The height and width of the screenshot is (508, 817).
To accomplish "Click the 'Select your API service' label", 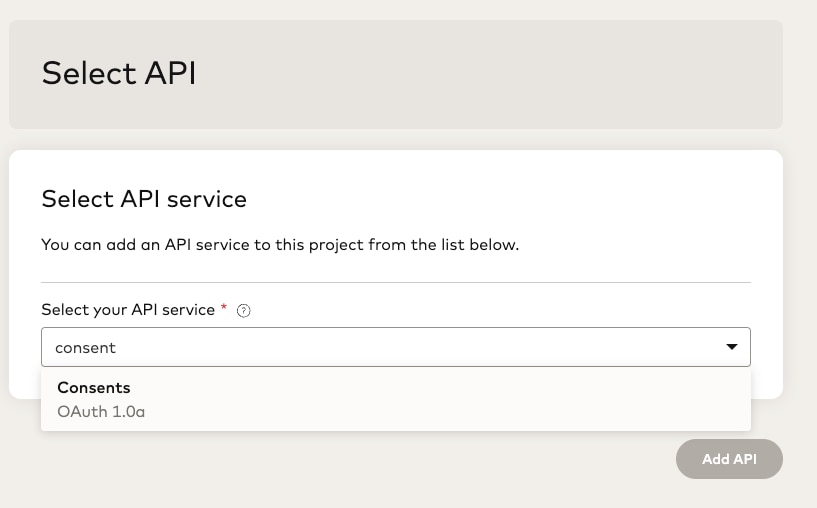I will [x=128, y=310].
